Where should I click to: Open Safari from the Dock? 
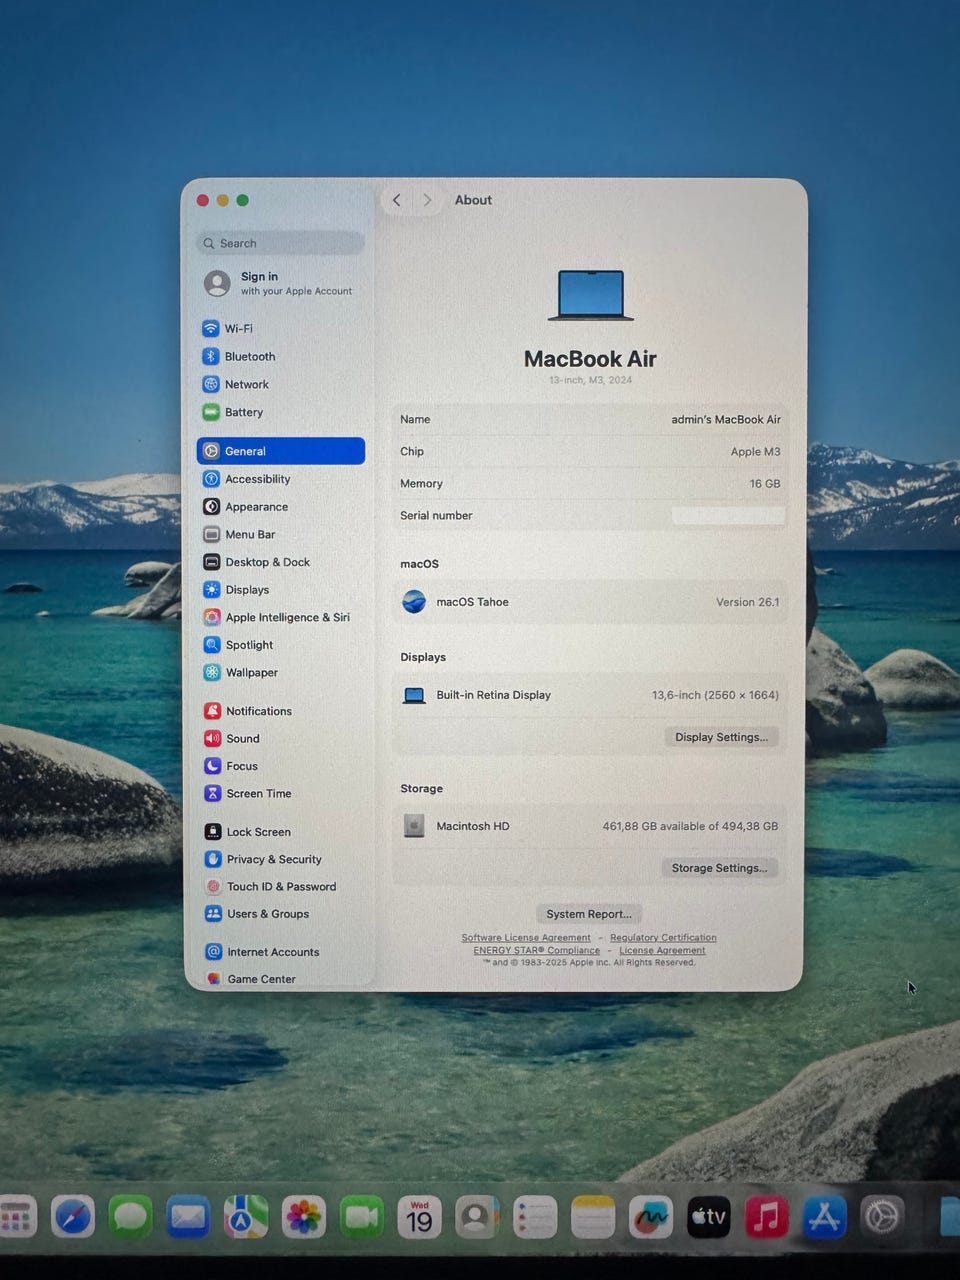tap(73, 1218)
